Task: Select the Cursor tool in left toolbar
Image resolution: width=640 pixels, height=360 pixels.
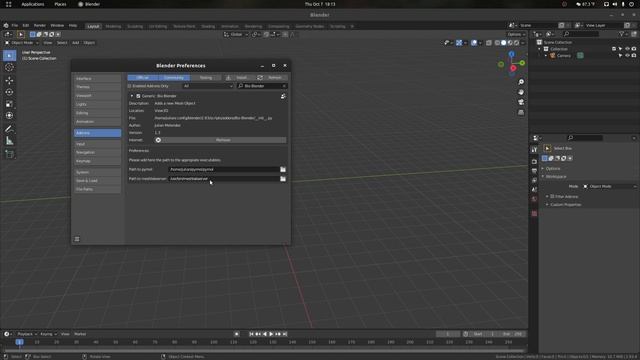Action: point(9,67)
